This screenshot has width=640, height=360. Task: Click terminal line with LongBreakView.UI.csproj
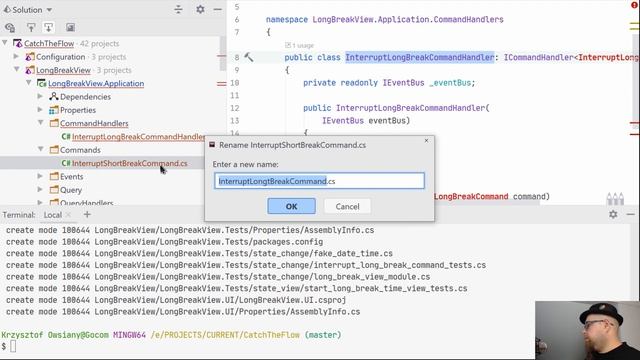click(176, 300)
